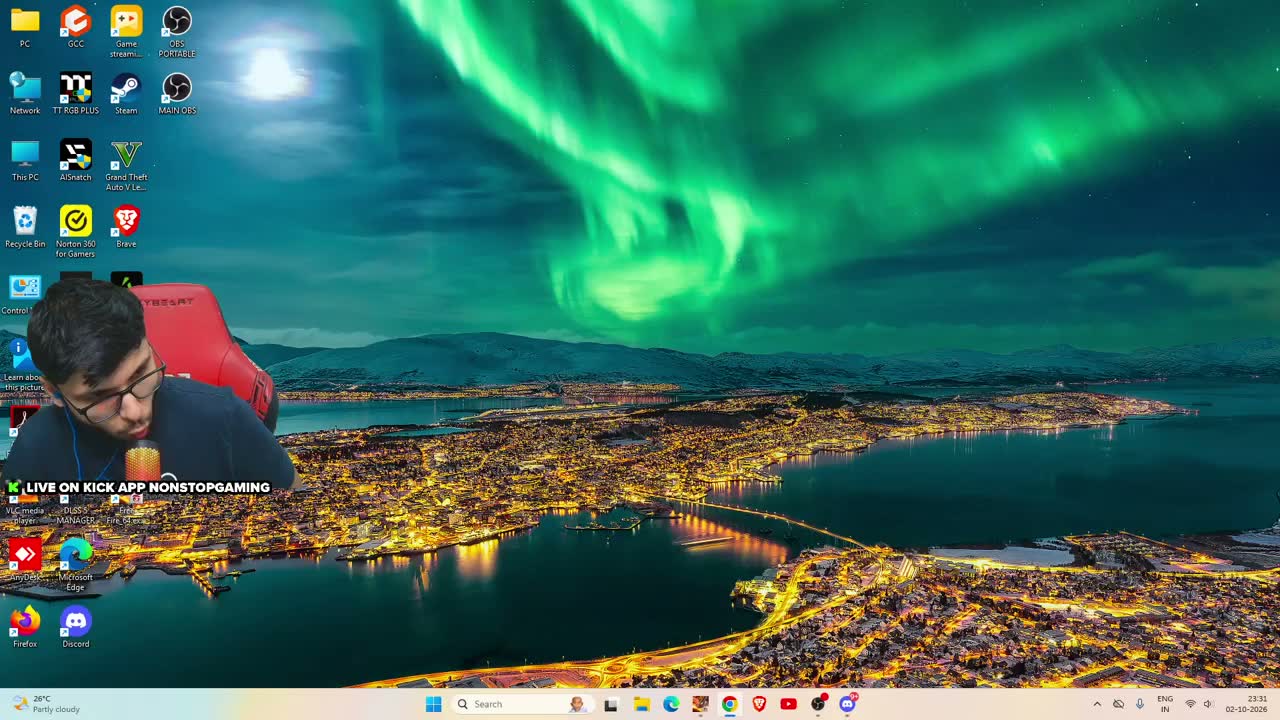The image size is (1280, 720).
Task: Select the Discord desktop shortcut
Action: [x=76, y=627]
